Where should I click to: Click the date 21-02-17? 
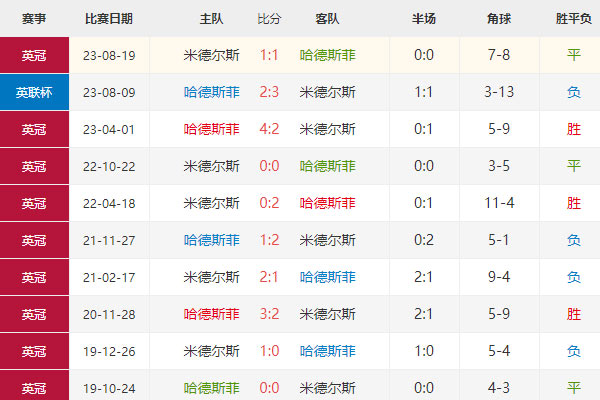pos(109,278)
